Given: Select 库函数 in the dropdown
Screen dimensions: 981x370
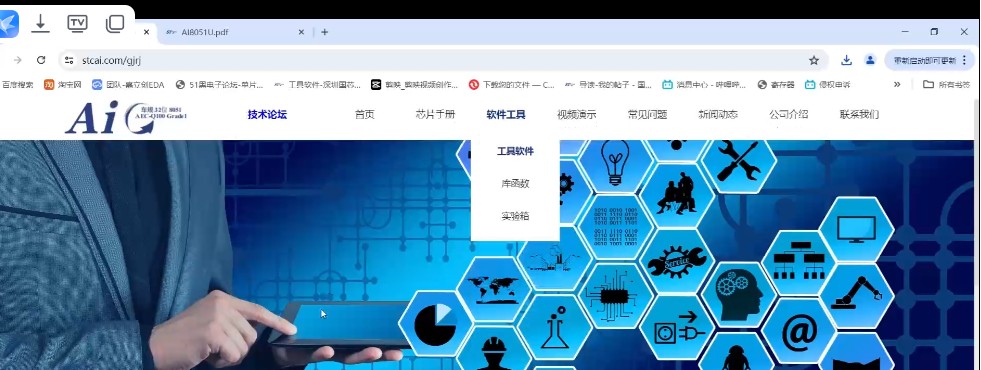Looking at the screenshot, I should click(x=516, y=183).
